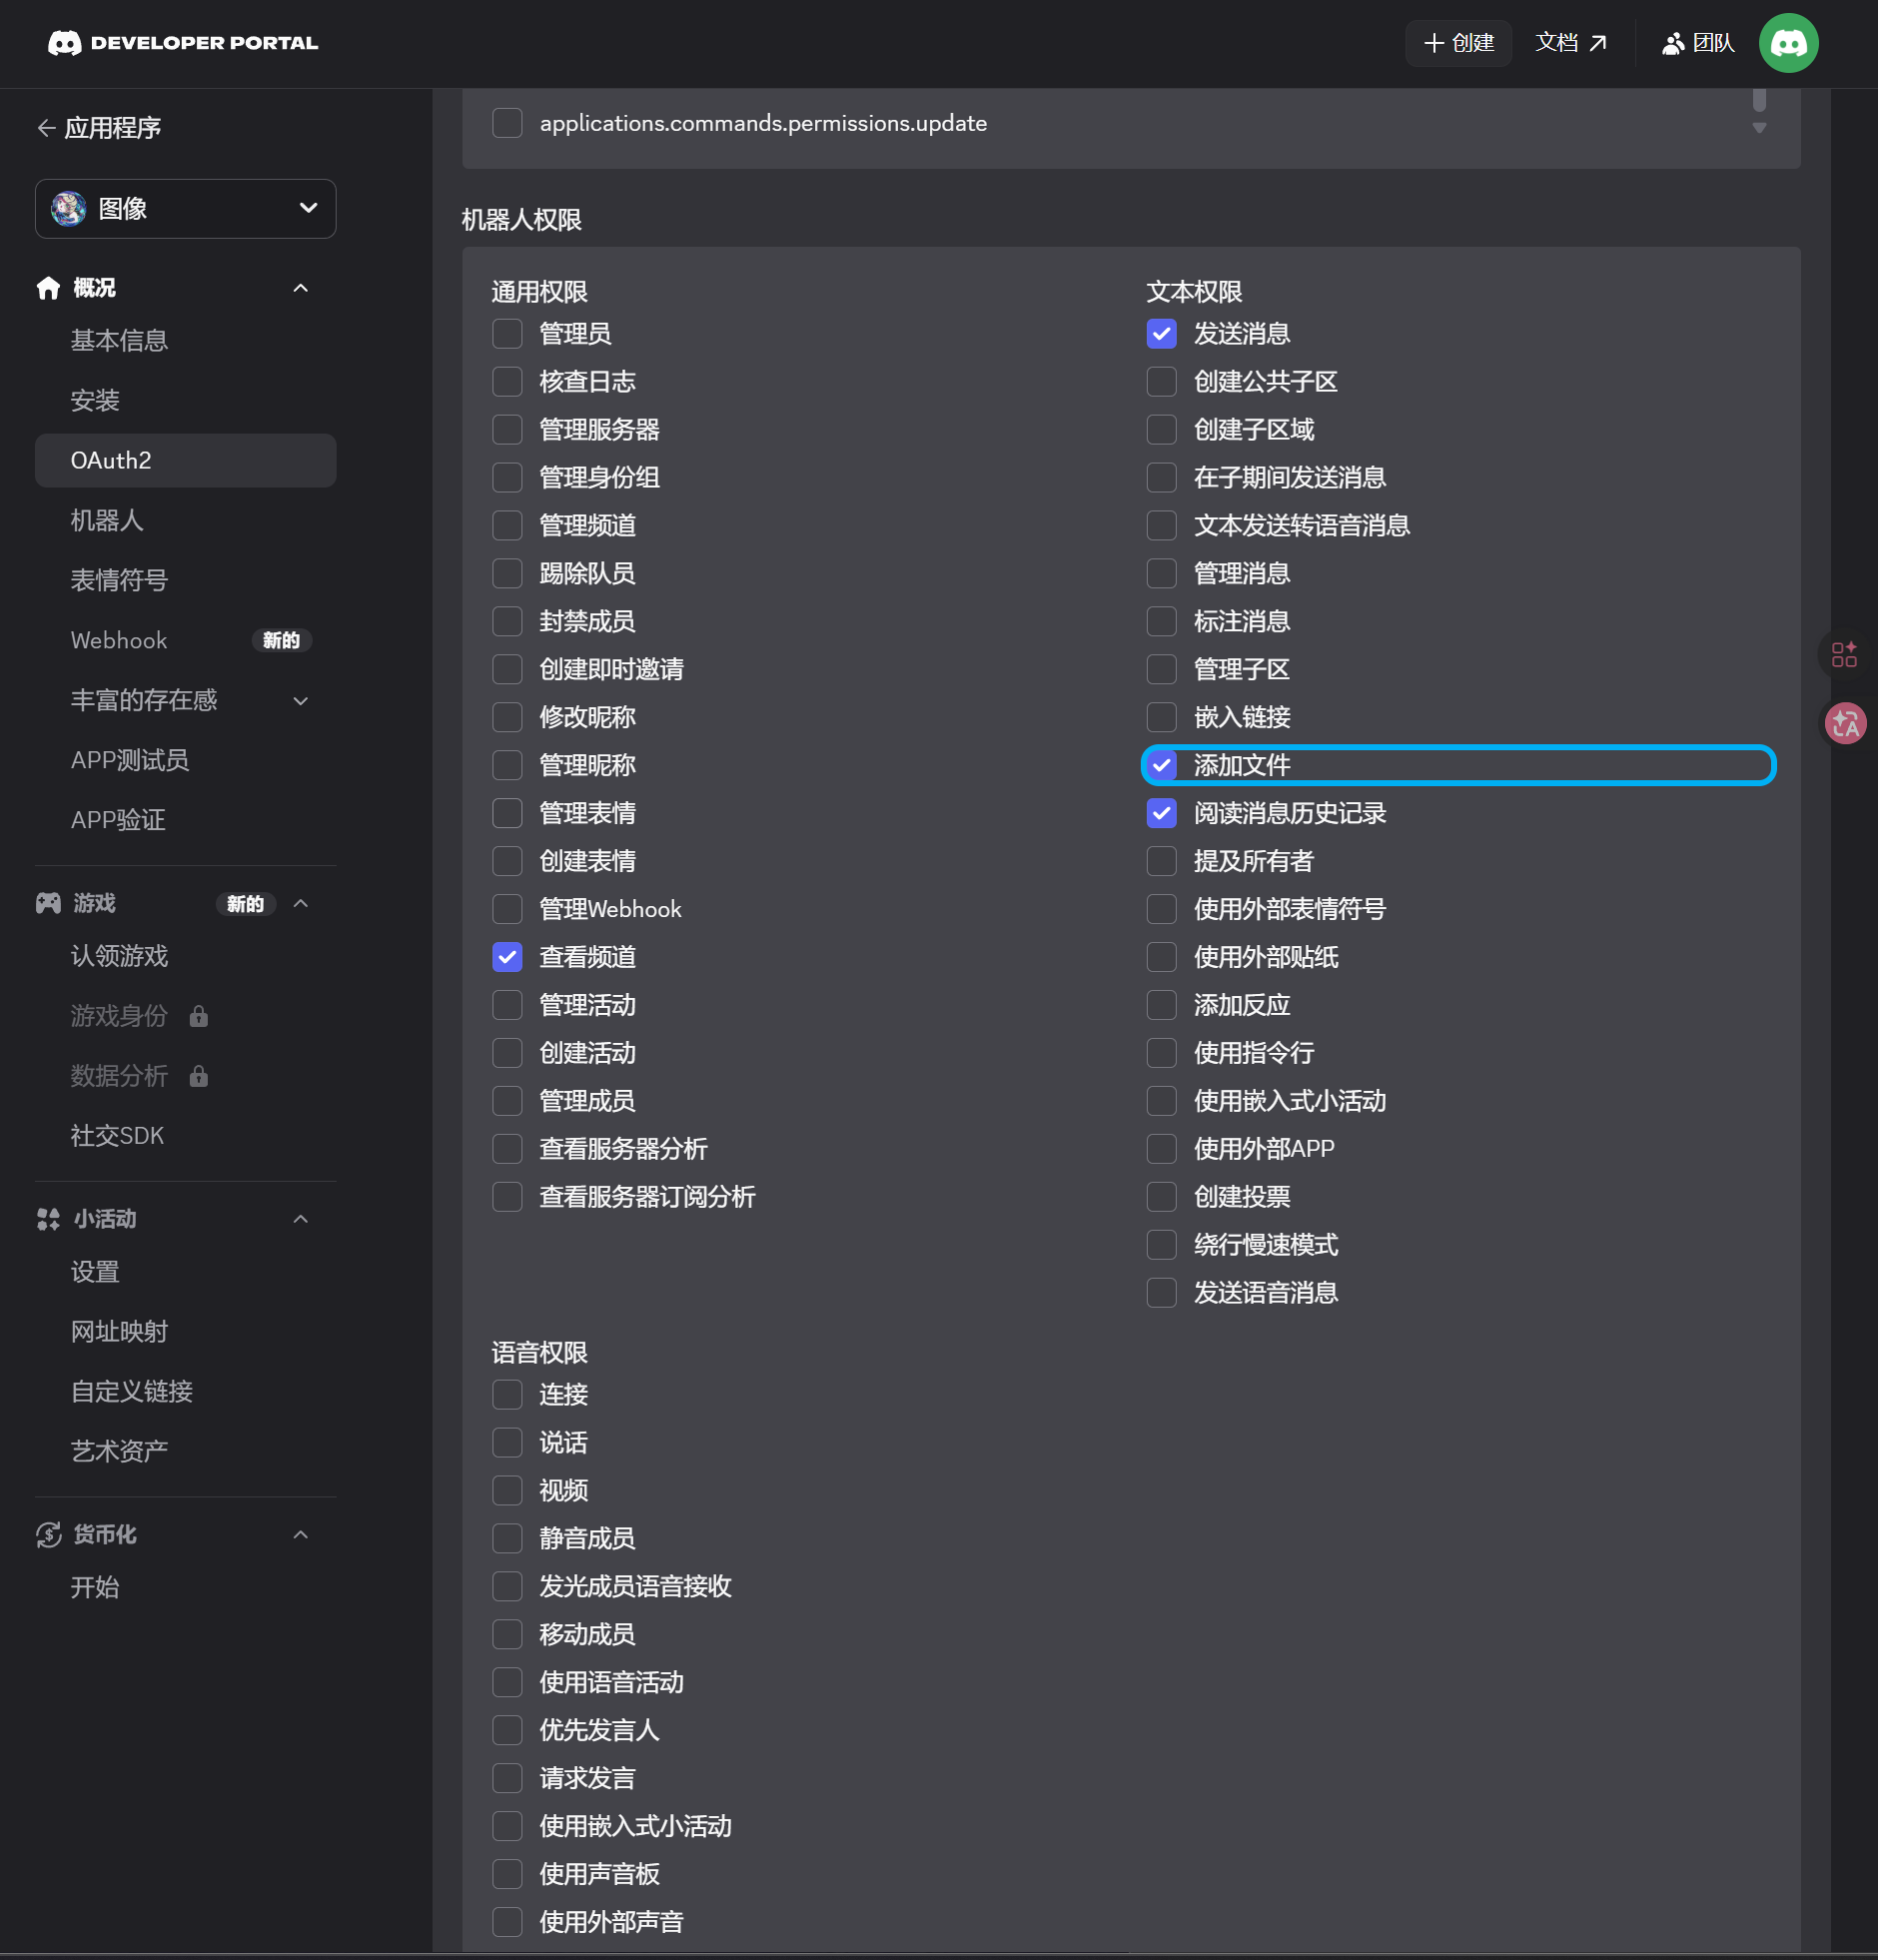Viewport: 1878px width, 1960px height.
Task: Collapse the 货币化 sidebar section
Action: 300,1535
